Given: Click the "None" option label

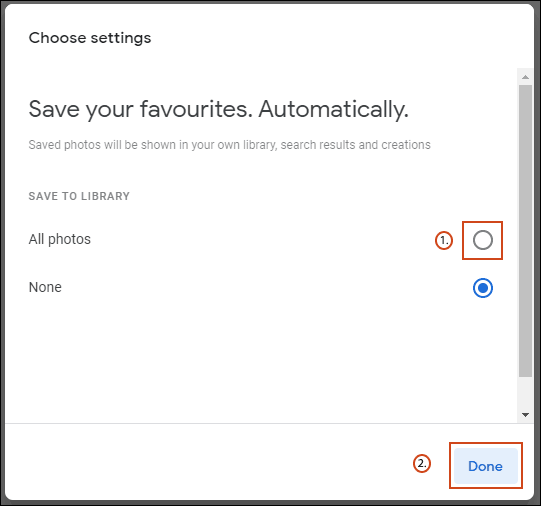Looking at the screenshot, I should (45, 287).
